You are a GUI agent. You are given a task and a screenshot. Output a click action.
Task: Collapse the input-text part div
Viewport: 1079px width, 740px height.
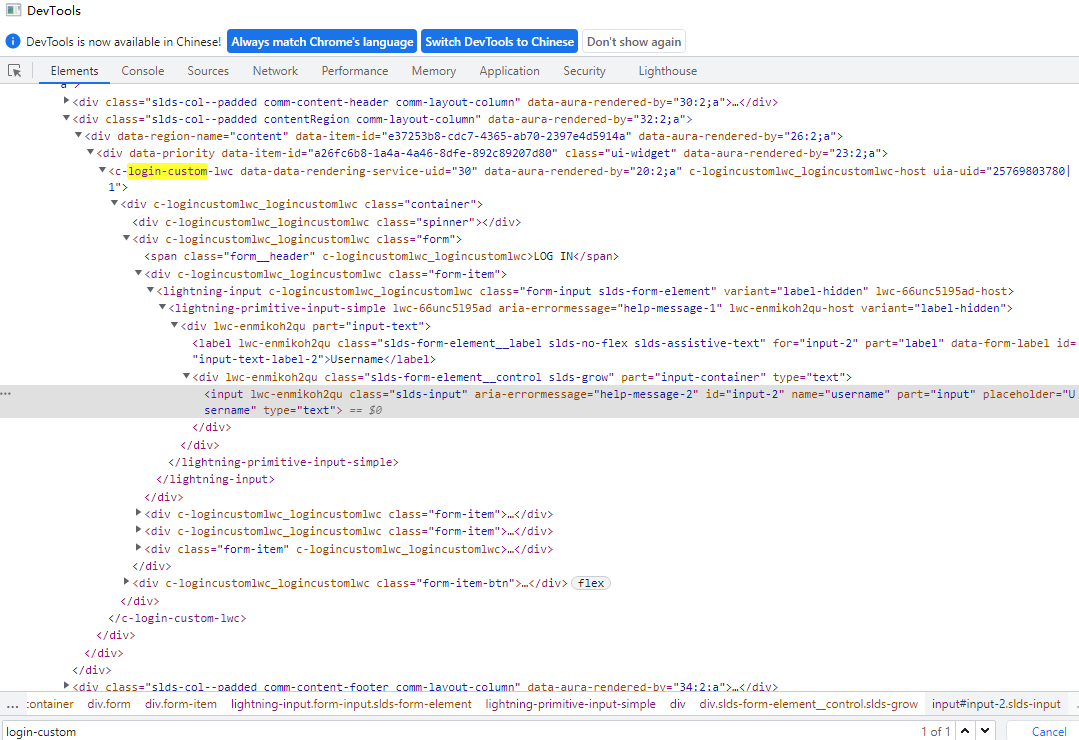pyautogui.click(x=174, y=325)
